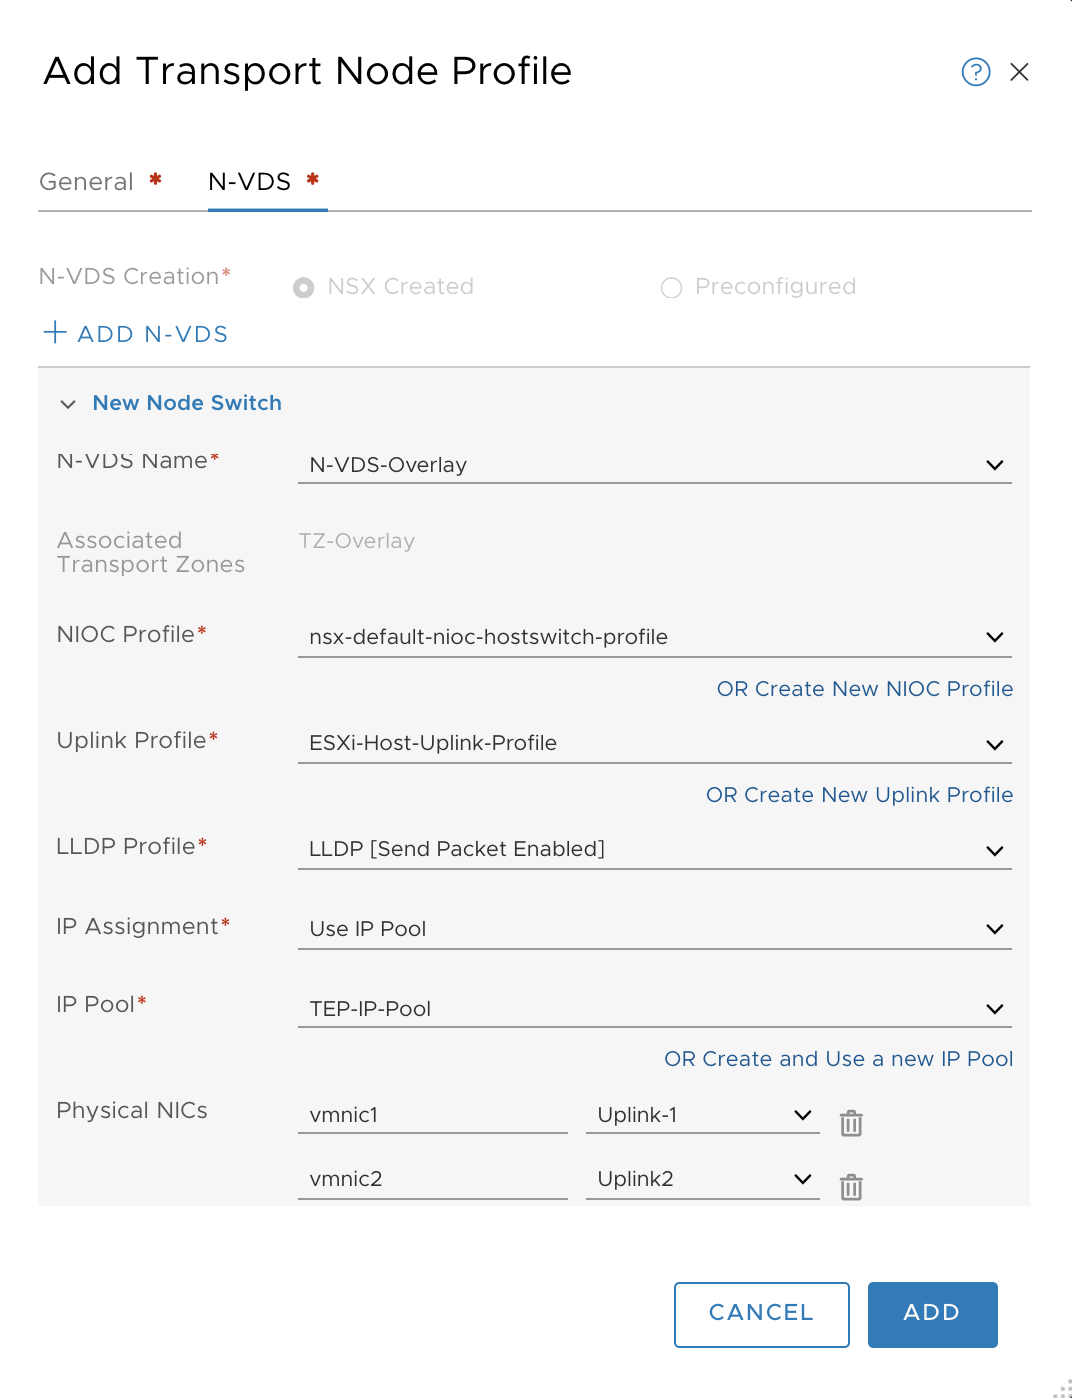Screen dimensions: 1072x1398
Task: Delete the vmnic2 physical NIC row
Action: [x=851, y=1187]
